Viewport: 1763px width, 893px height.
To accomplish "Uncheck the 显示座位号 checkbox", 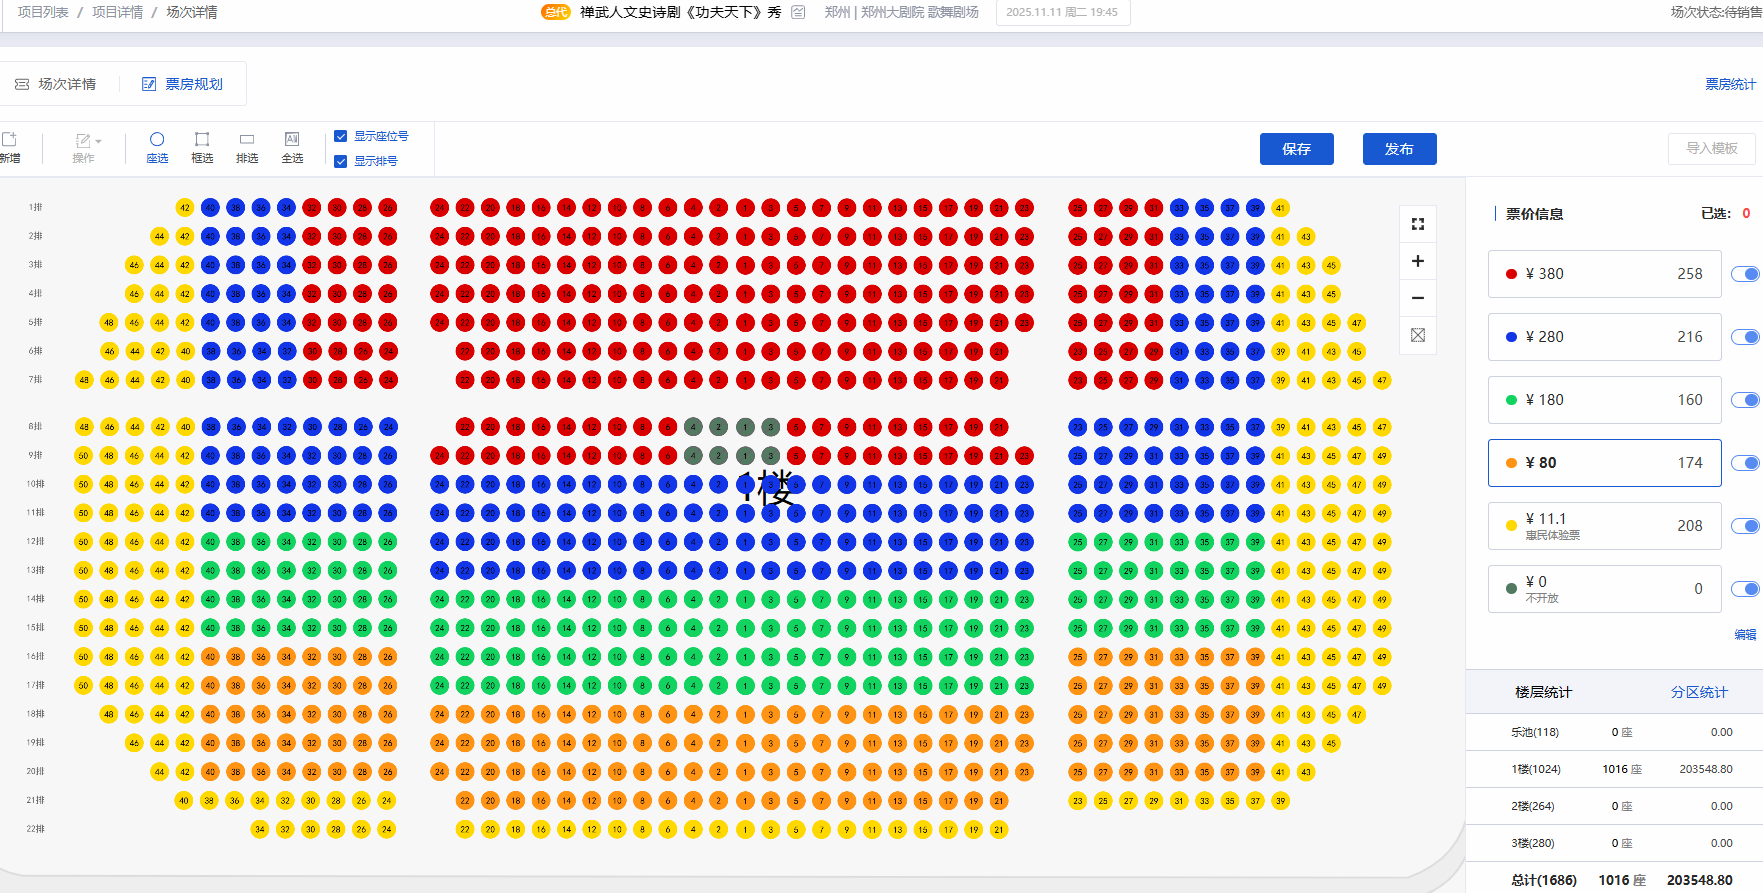I will point(341,136).
